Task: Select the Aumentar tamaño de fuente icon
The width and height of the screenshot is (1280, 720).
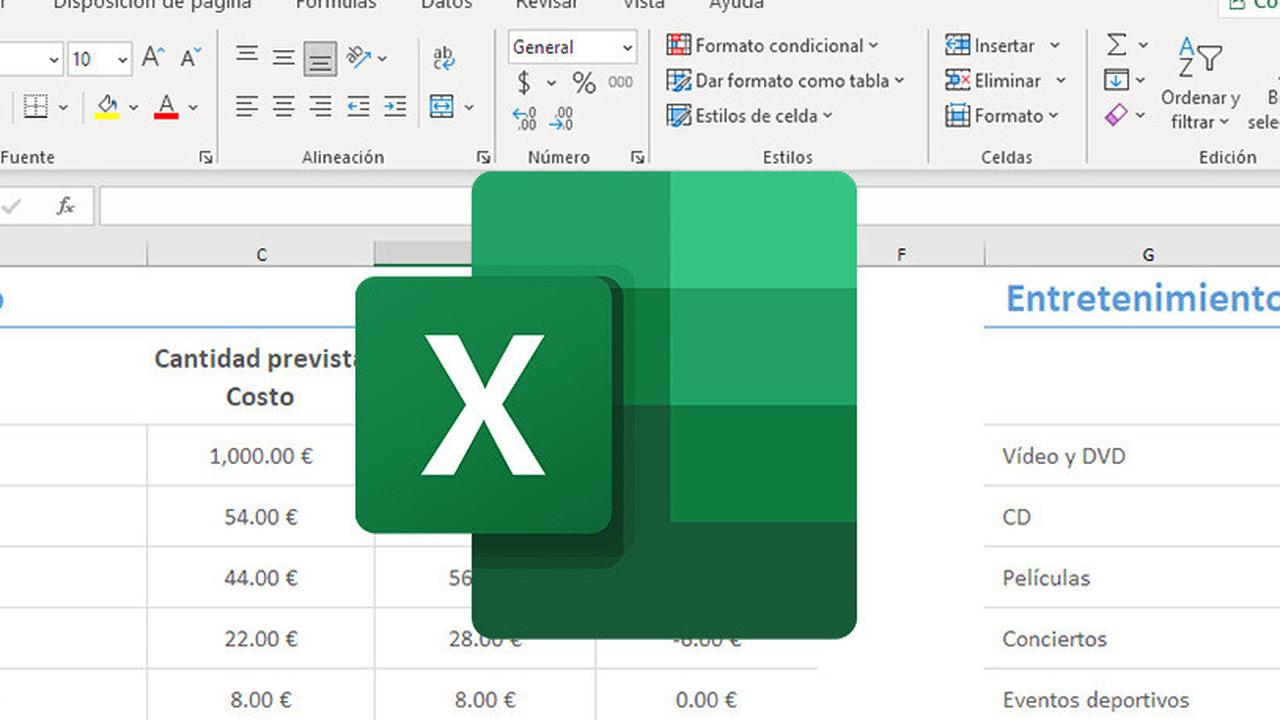Action: 151,57
